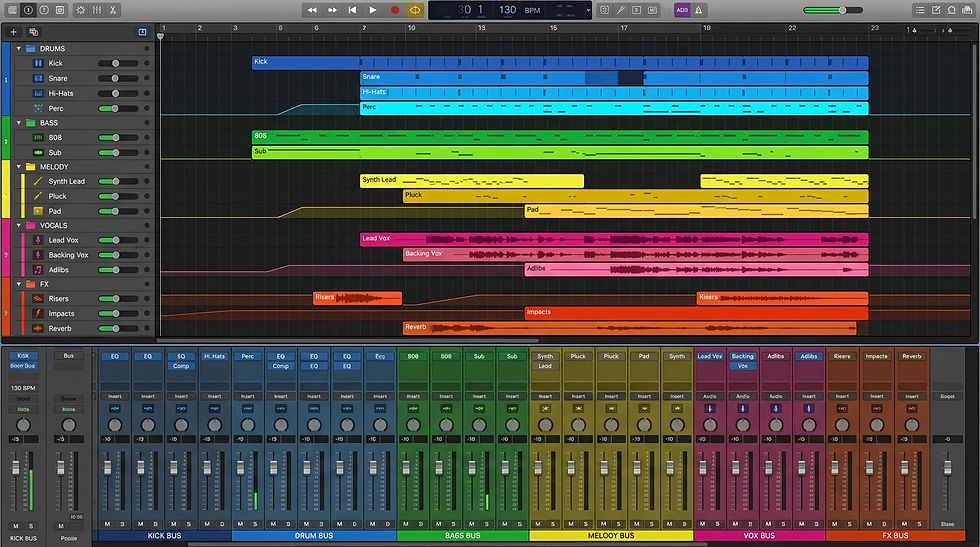Mute the Reverb channel strip in mixer
980x547 pixels.
904,524
